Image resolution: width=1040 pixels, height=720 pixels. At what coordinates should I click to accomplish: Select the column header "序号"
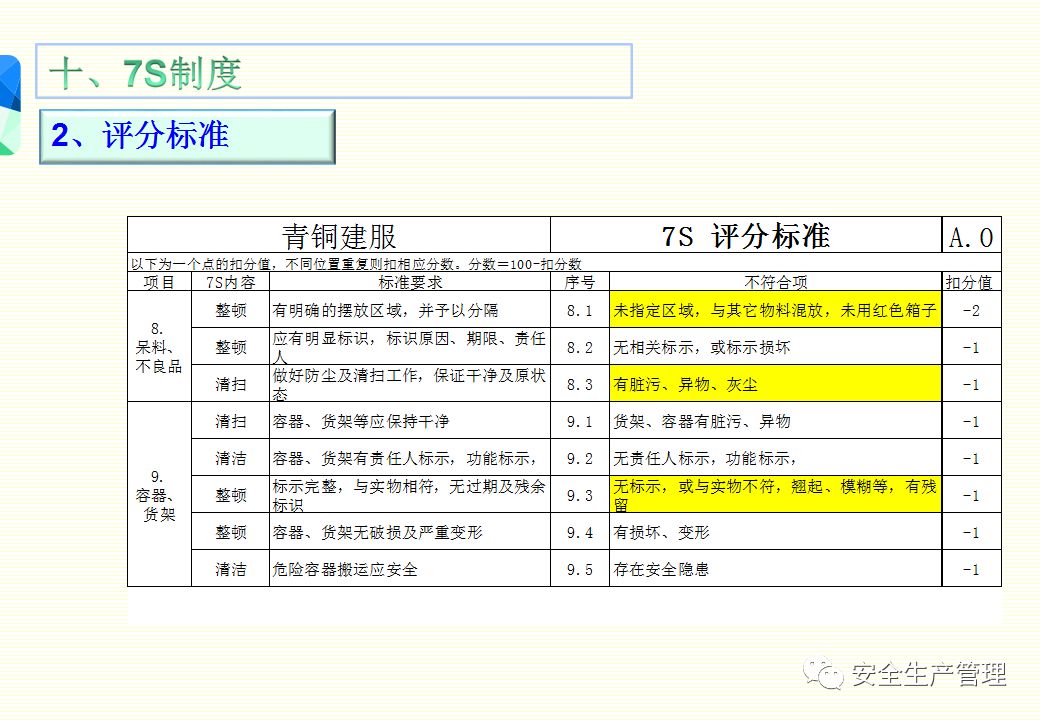coord(580,282)
